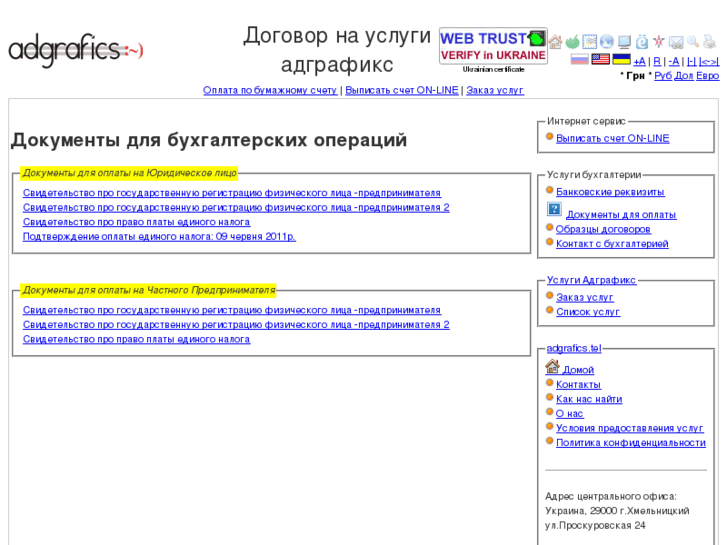This screenshot has width=727, height=545.
Task: Click the computer monitor icon
Action: pos(625,42)
